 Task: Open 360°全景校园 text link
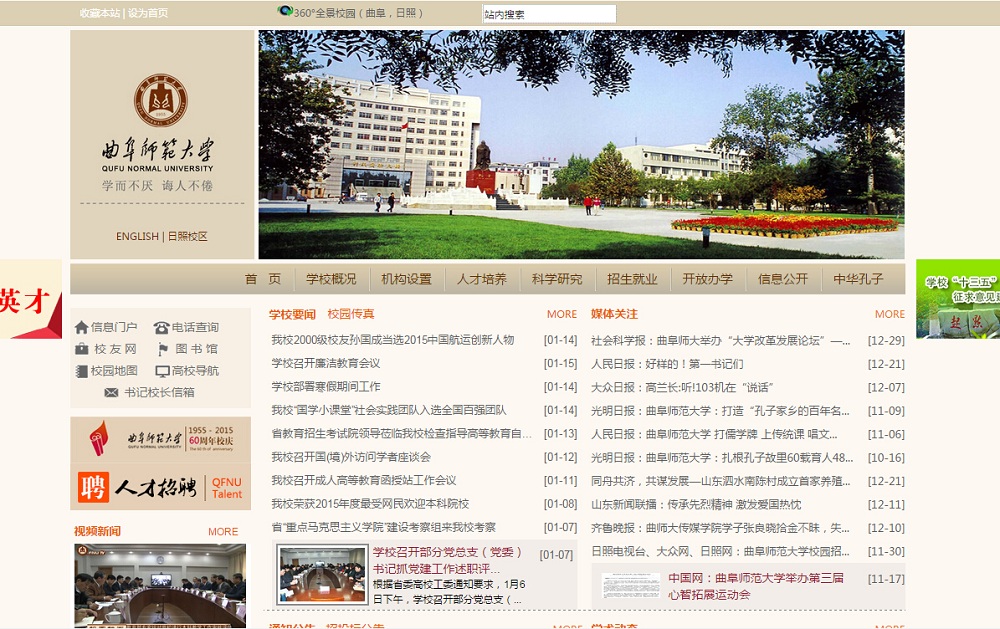[358, 13]
